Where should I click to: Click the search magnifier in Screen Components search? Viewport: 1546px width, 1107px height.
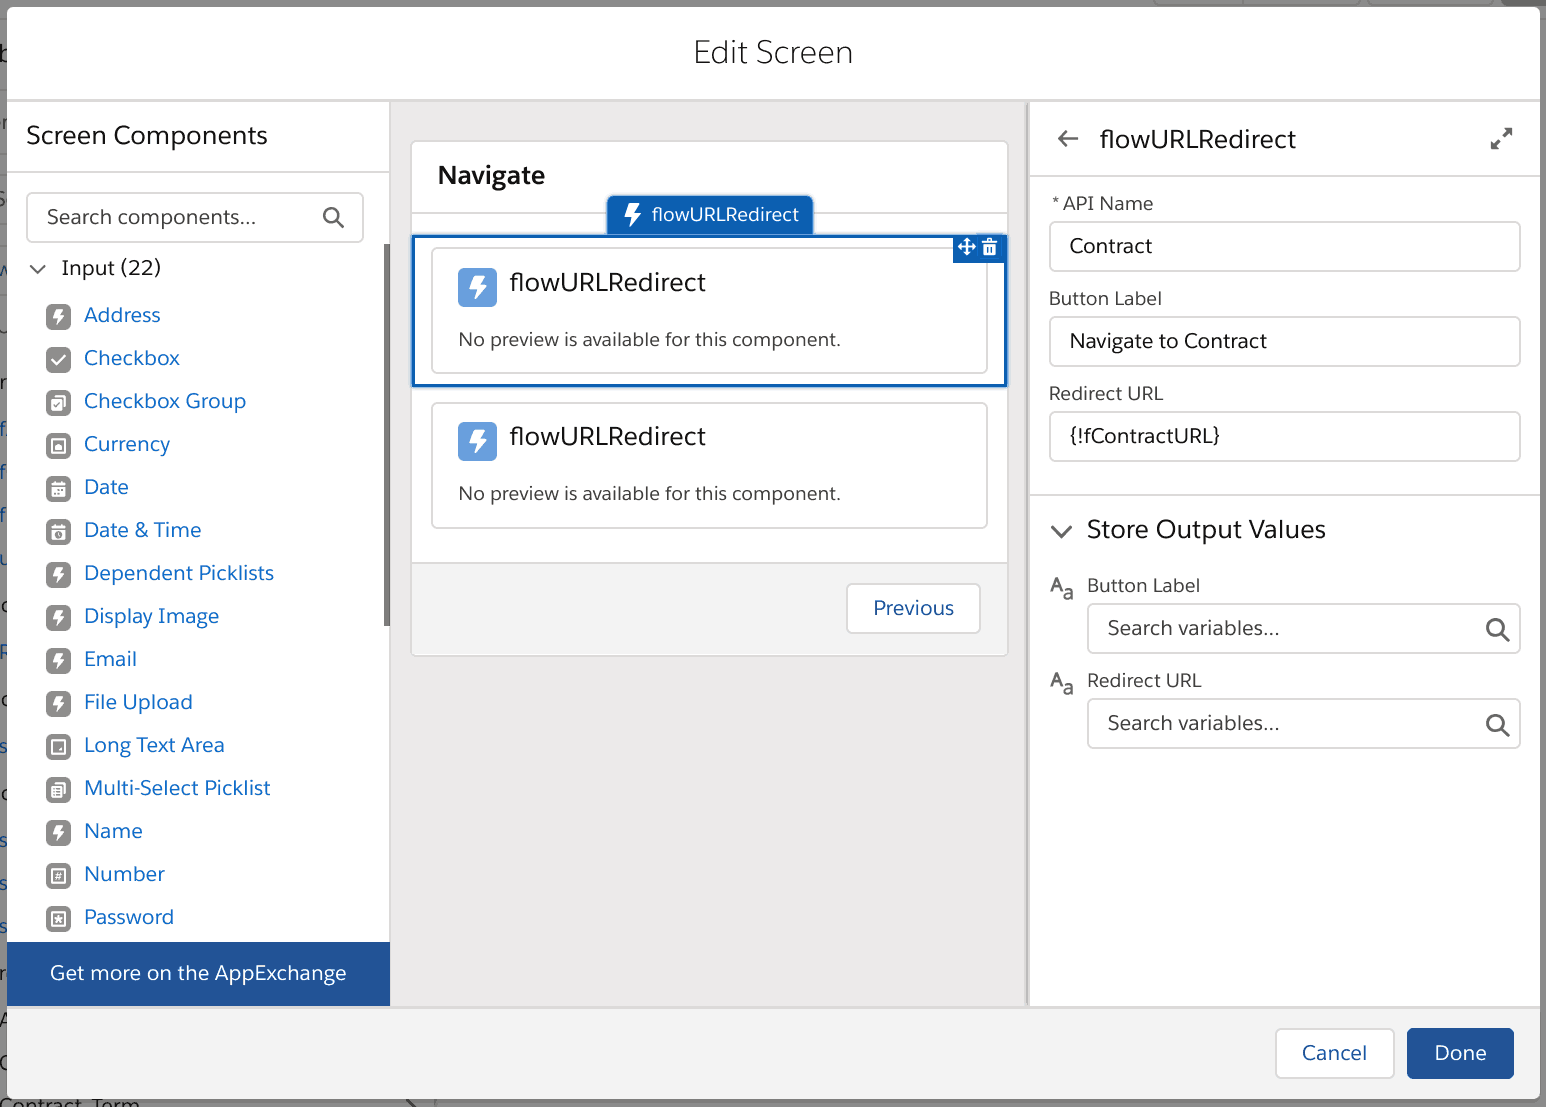(333, 217)
